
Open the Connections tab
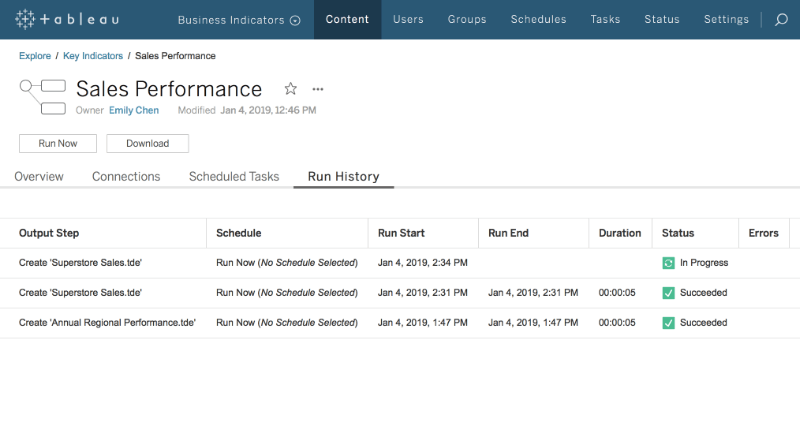pos(126,177)
